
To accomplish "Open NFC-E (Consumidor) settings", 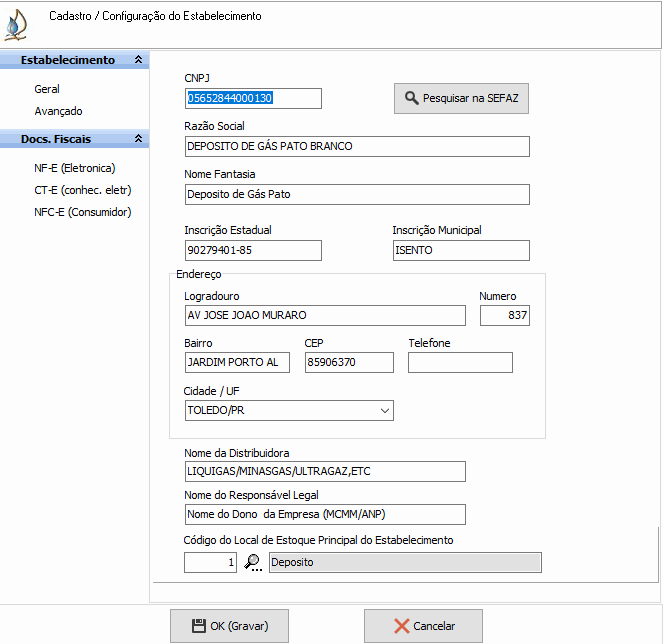I will coord(82,212).
